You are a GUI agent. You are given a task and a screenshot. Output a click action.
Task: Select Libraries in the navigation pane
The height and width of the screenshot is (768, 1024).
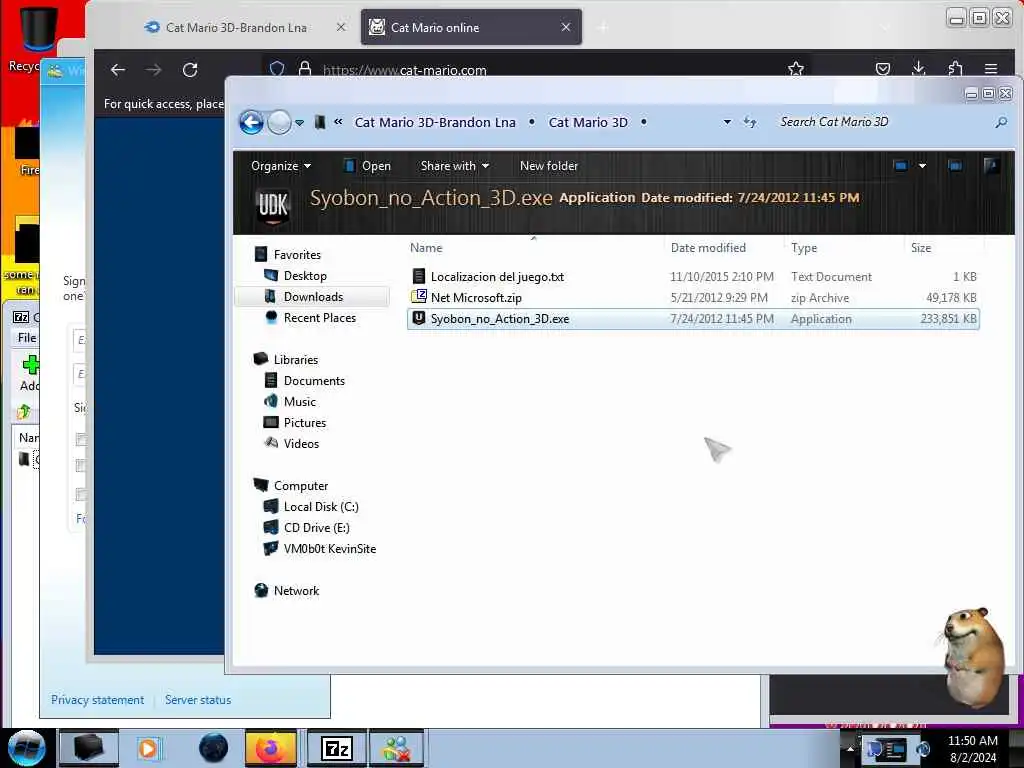[295, 360]
